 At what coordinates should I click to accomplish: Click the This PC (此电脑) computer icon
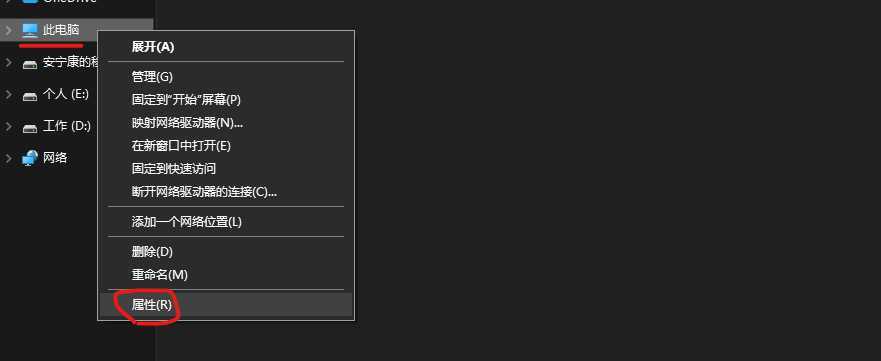tap(29, 30)
